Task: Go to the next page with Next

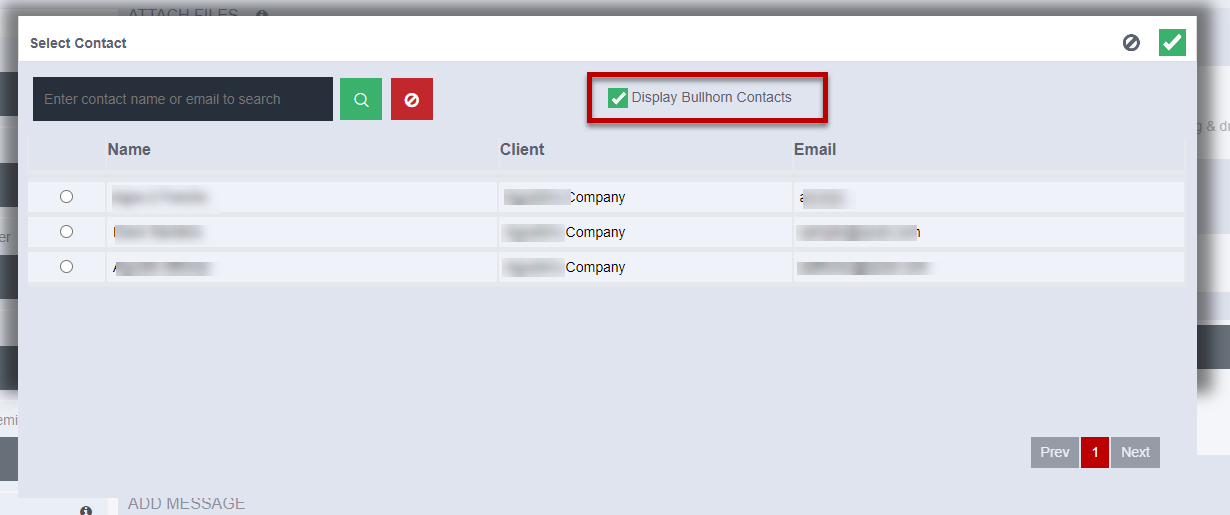Action: 1135,452
